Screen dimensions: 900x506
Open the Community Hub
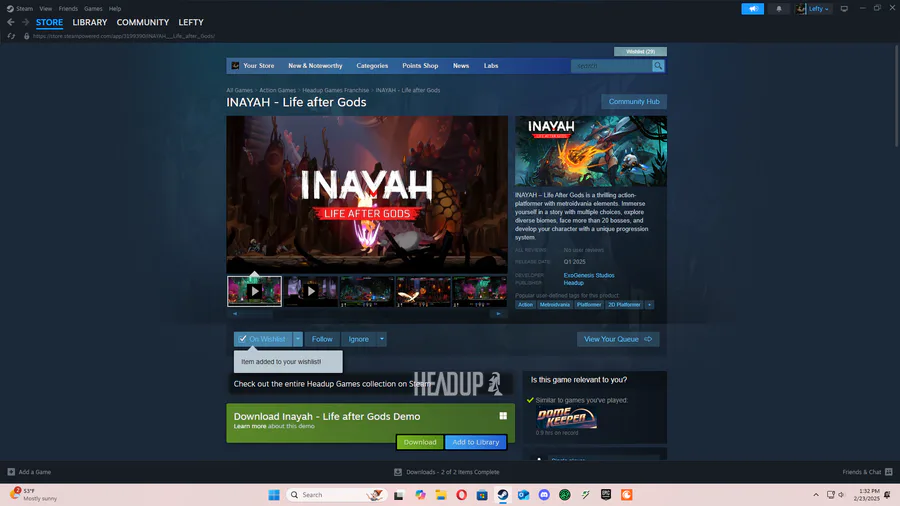coord(634,102)
